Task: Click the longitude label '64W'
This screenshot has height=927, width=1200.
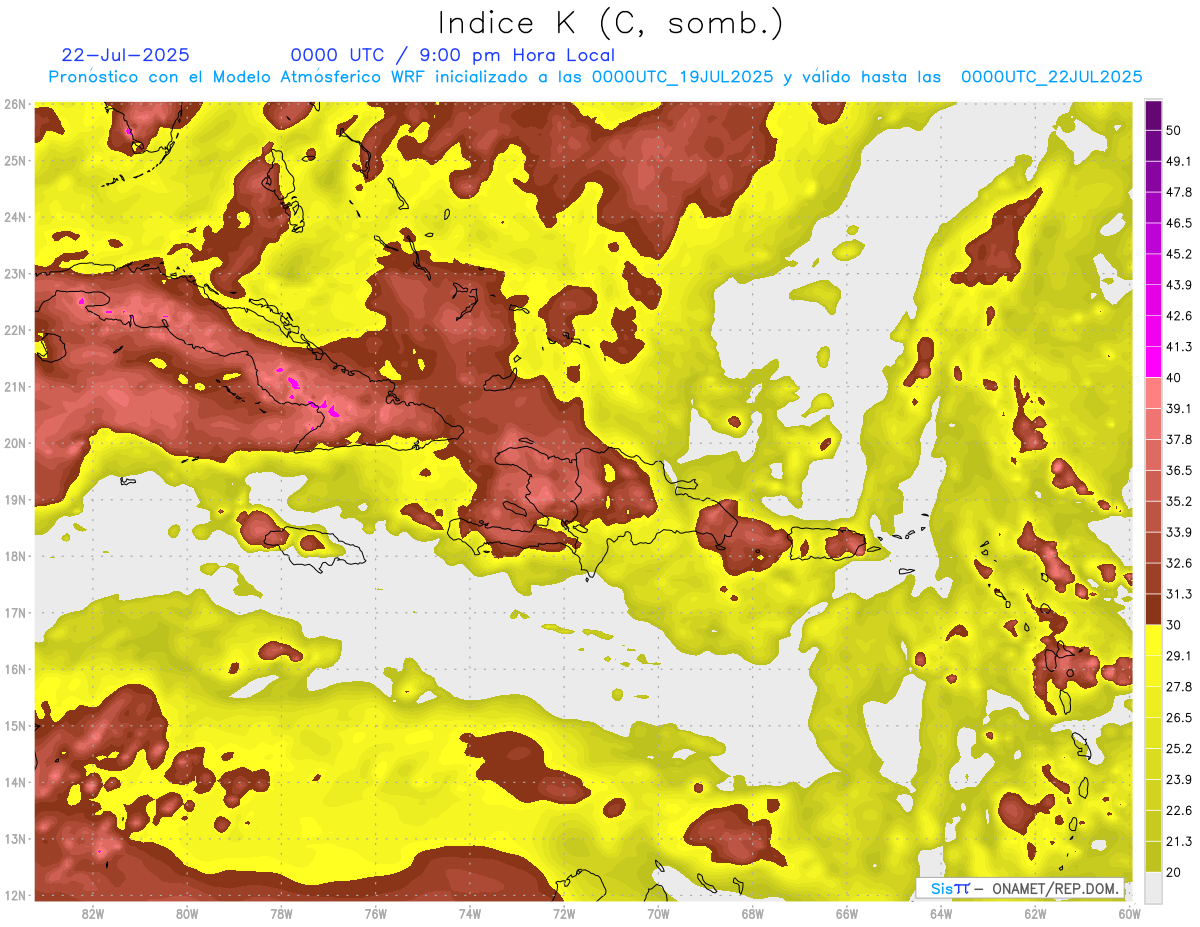Action: click(941, 913)
